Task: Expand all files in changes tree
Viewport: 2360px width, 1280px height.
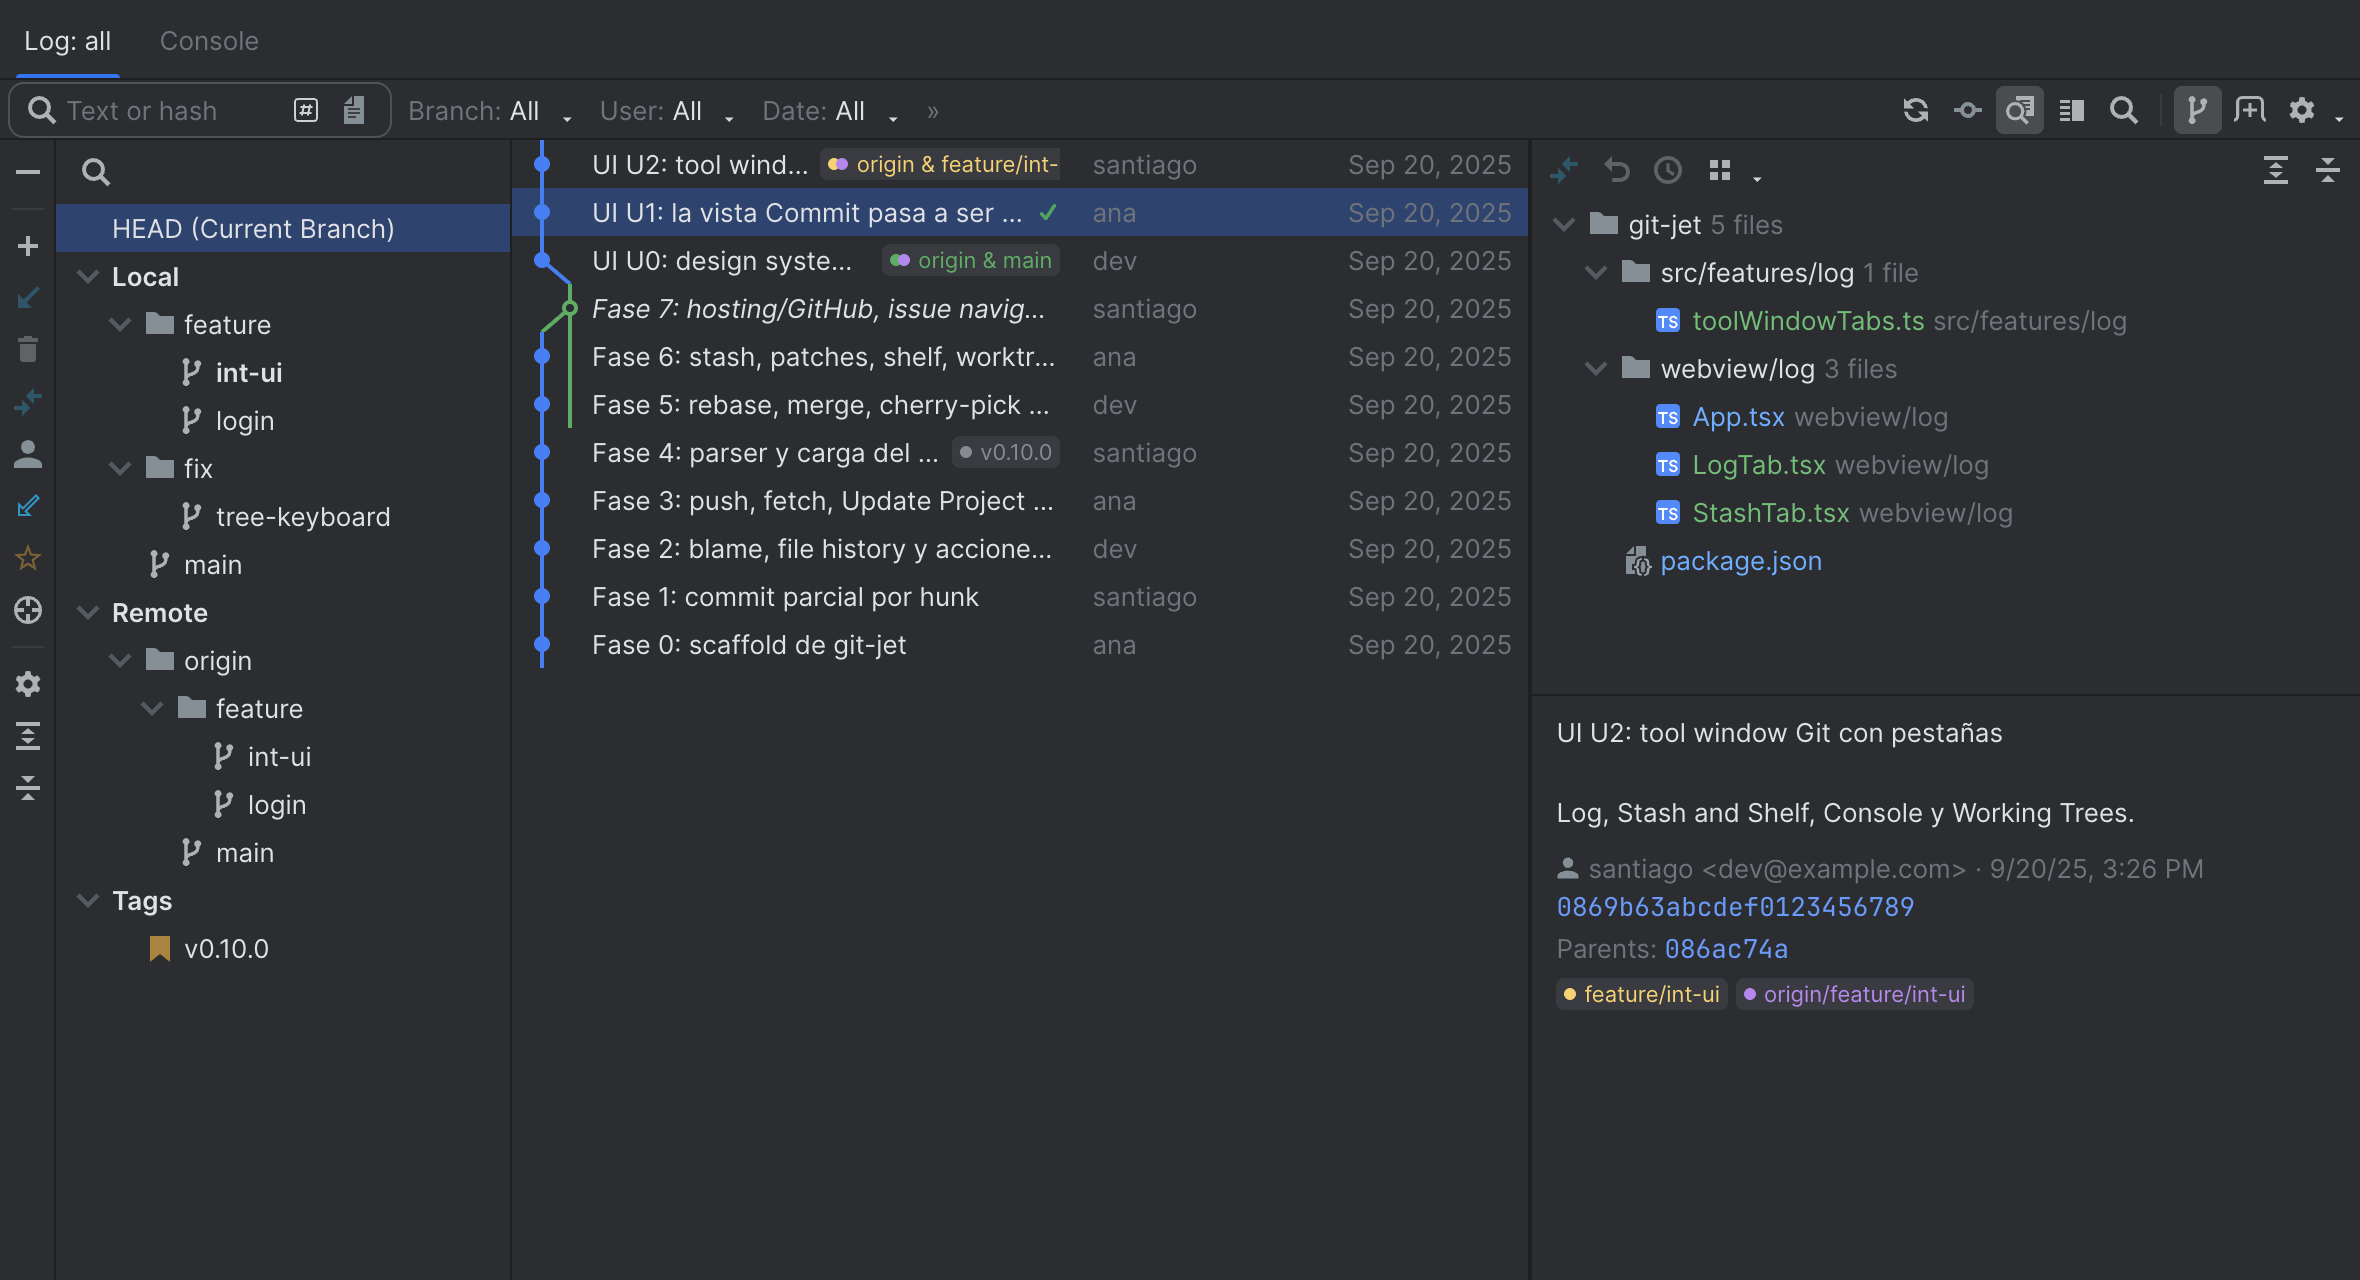Action: tap(2276, 170)
